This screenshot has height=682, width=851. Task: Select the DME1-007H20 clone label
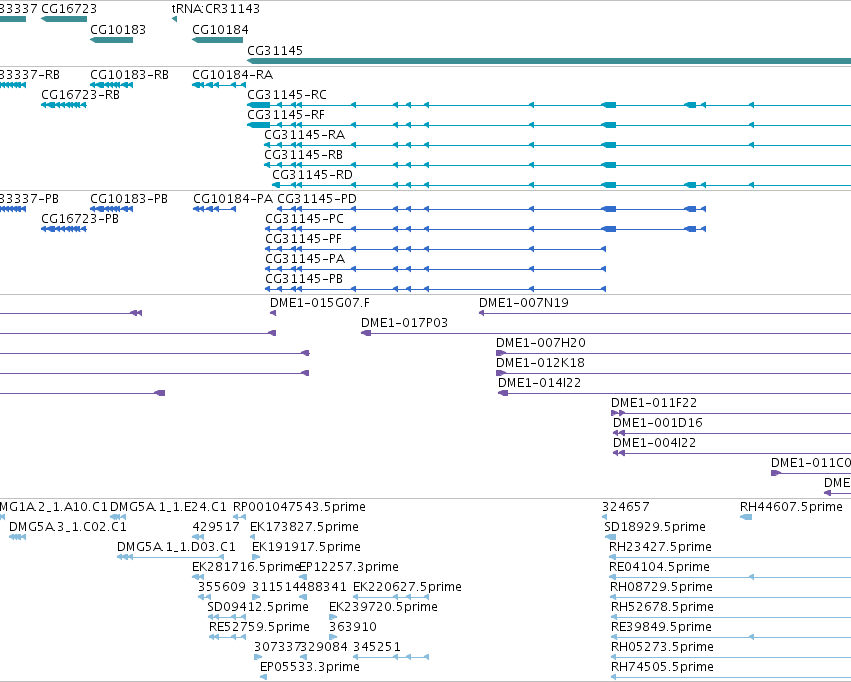point(541,343)
